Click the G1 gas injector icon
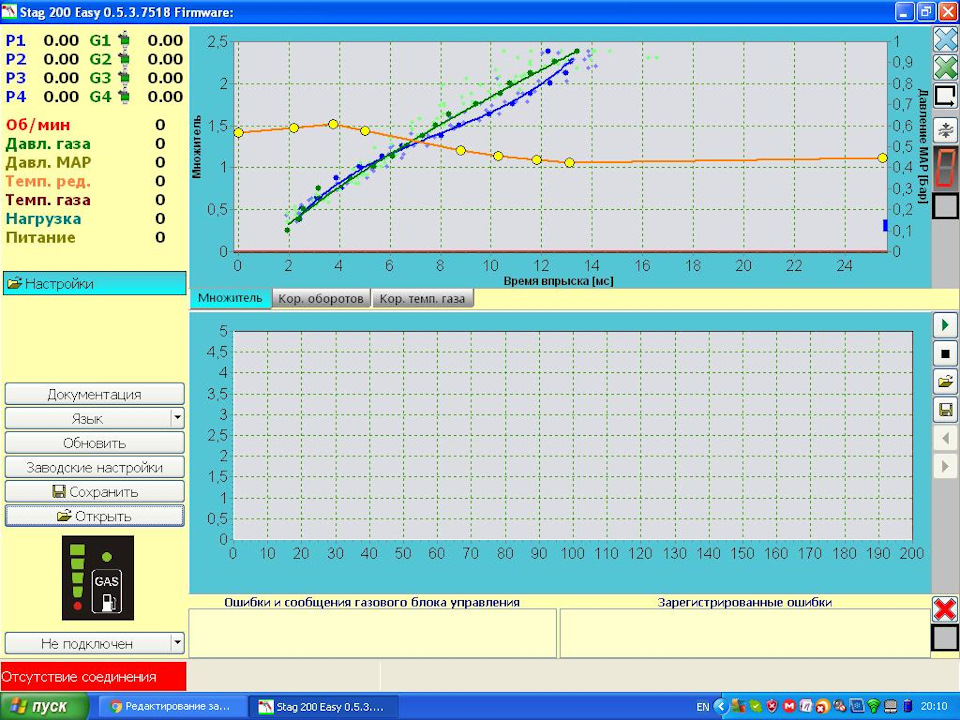 (x=124, y=40)
